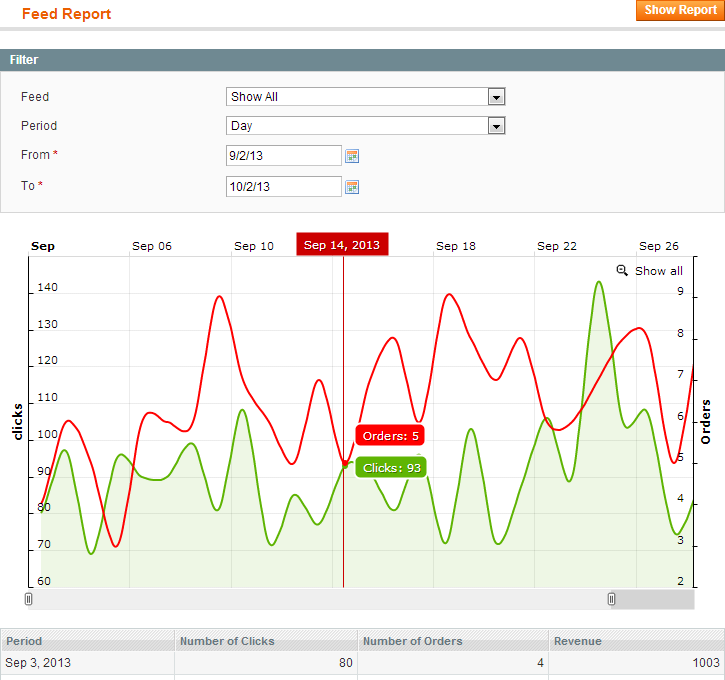This screenshot has height=680, width=725.
Task: Expand the Period dropdown arrow
Action: (x=496, y=126)
